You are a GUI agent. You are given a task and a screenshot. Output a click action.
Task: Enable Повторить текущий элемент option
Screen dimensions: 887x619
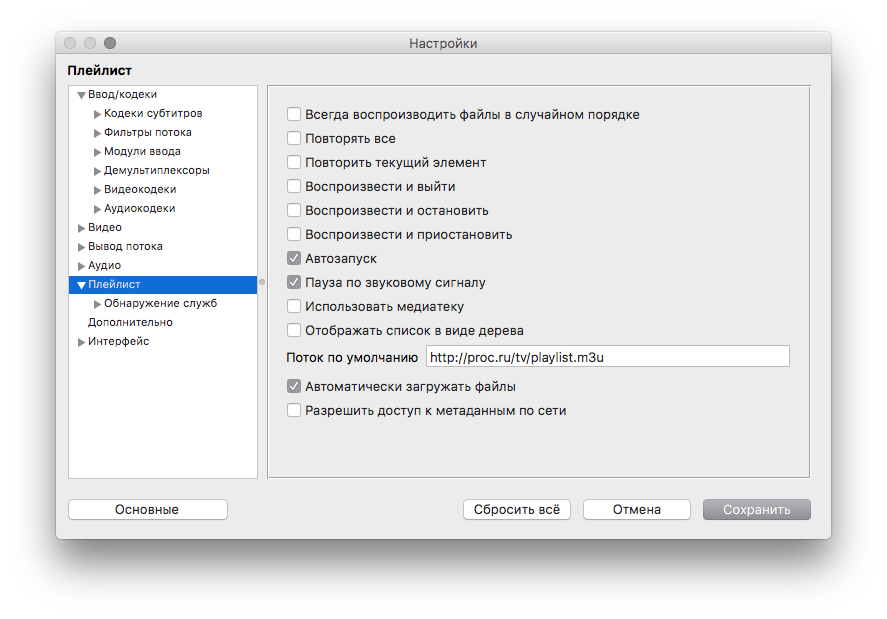pyautogui.click(x=294, y=162)
